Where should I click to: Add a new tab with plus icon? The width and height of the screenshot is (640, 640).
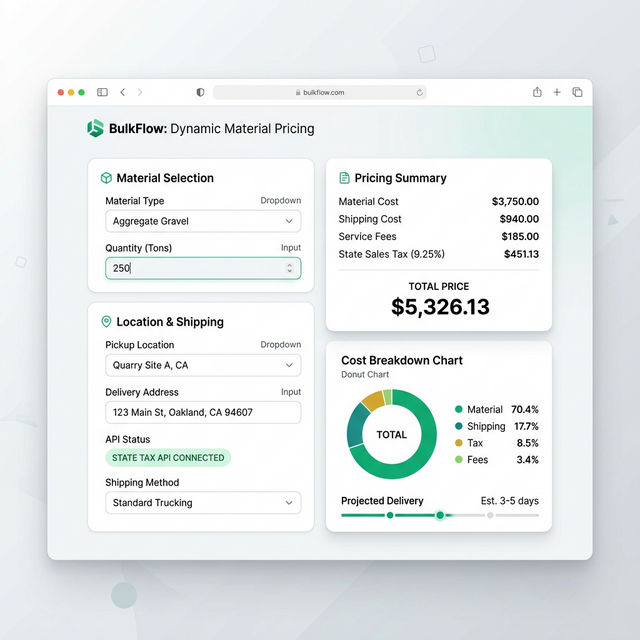pos(557,92)
